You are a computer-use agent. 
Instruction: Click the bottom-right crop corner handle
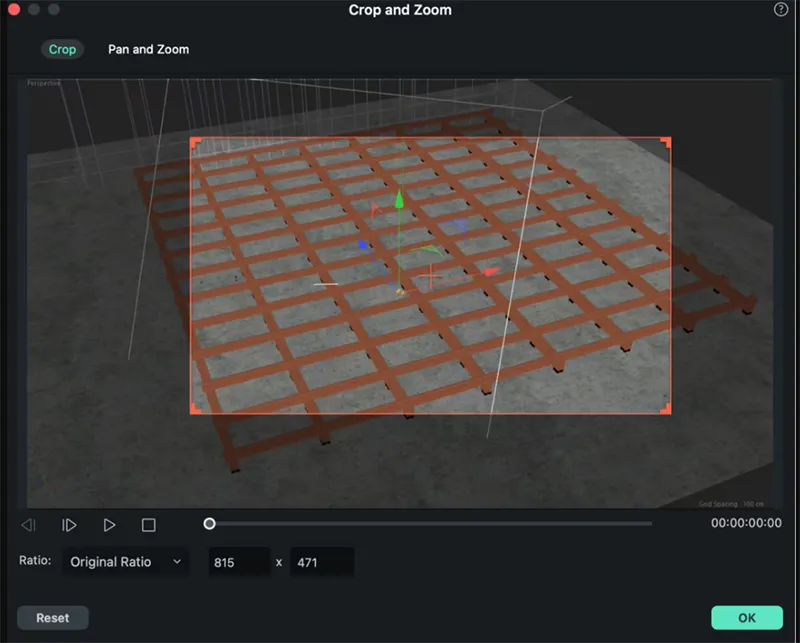tap(667, 410)
